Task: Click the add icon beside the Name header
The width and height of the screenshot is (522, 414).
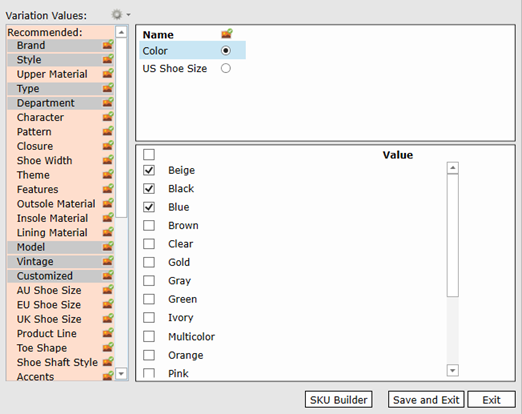Action: (227, 34)
